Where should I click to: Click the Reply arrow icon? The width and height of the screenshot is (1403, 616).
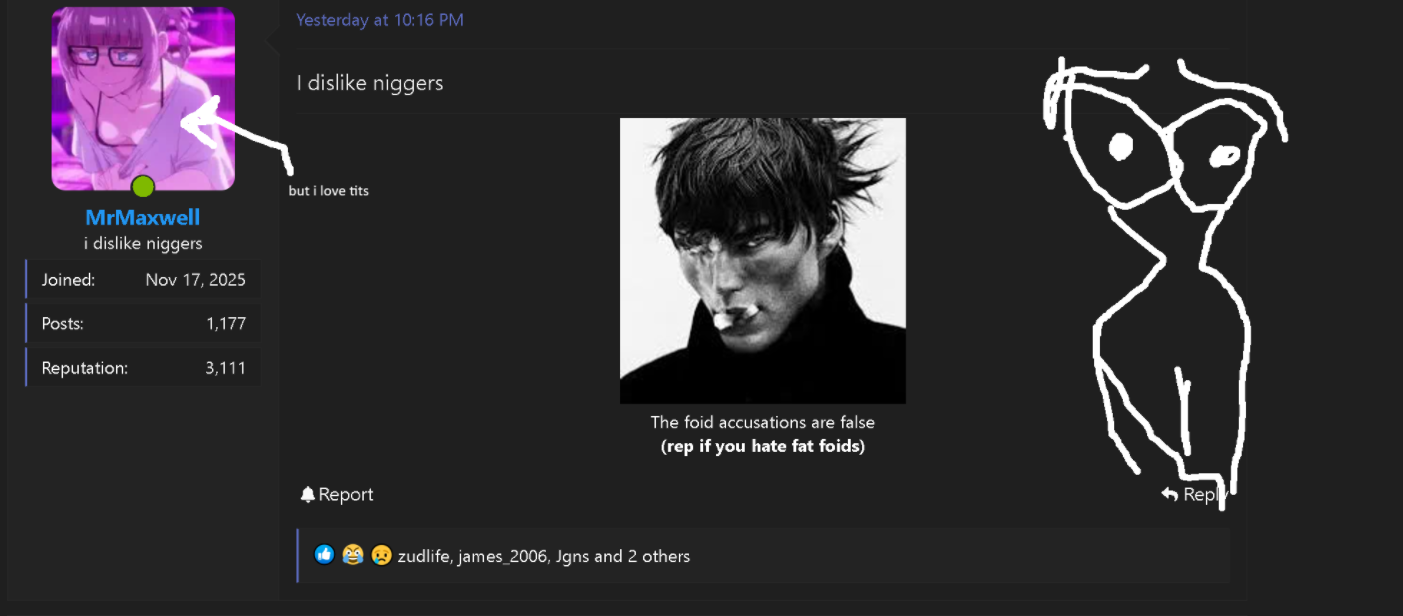coord(1169,494)
